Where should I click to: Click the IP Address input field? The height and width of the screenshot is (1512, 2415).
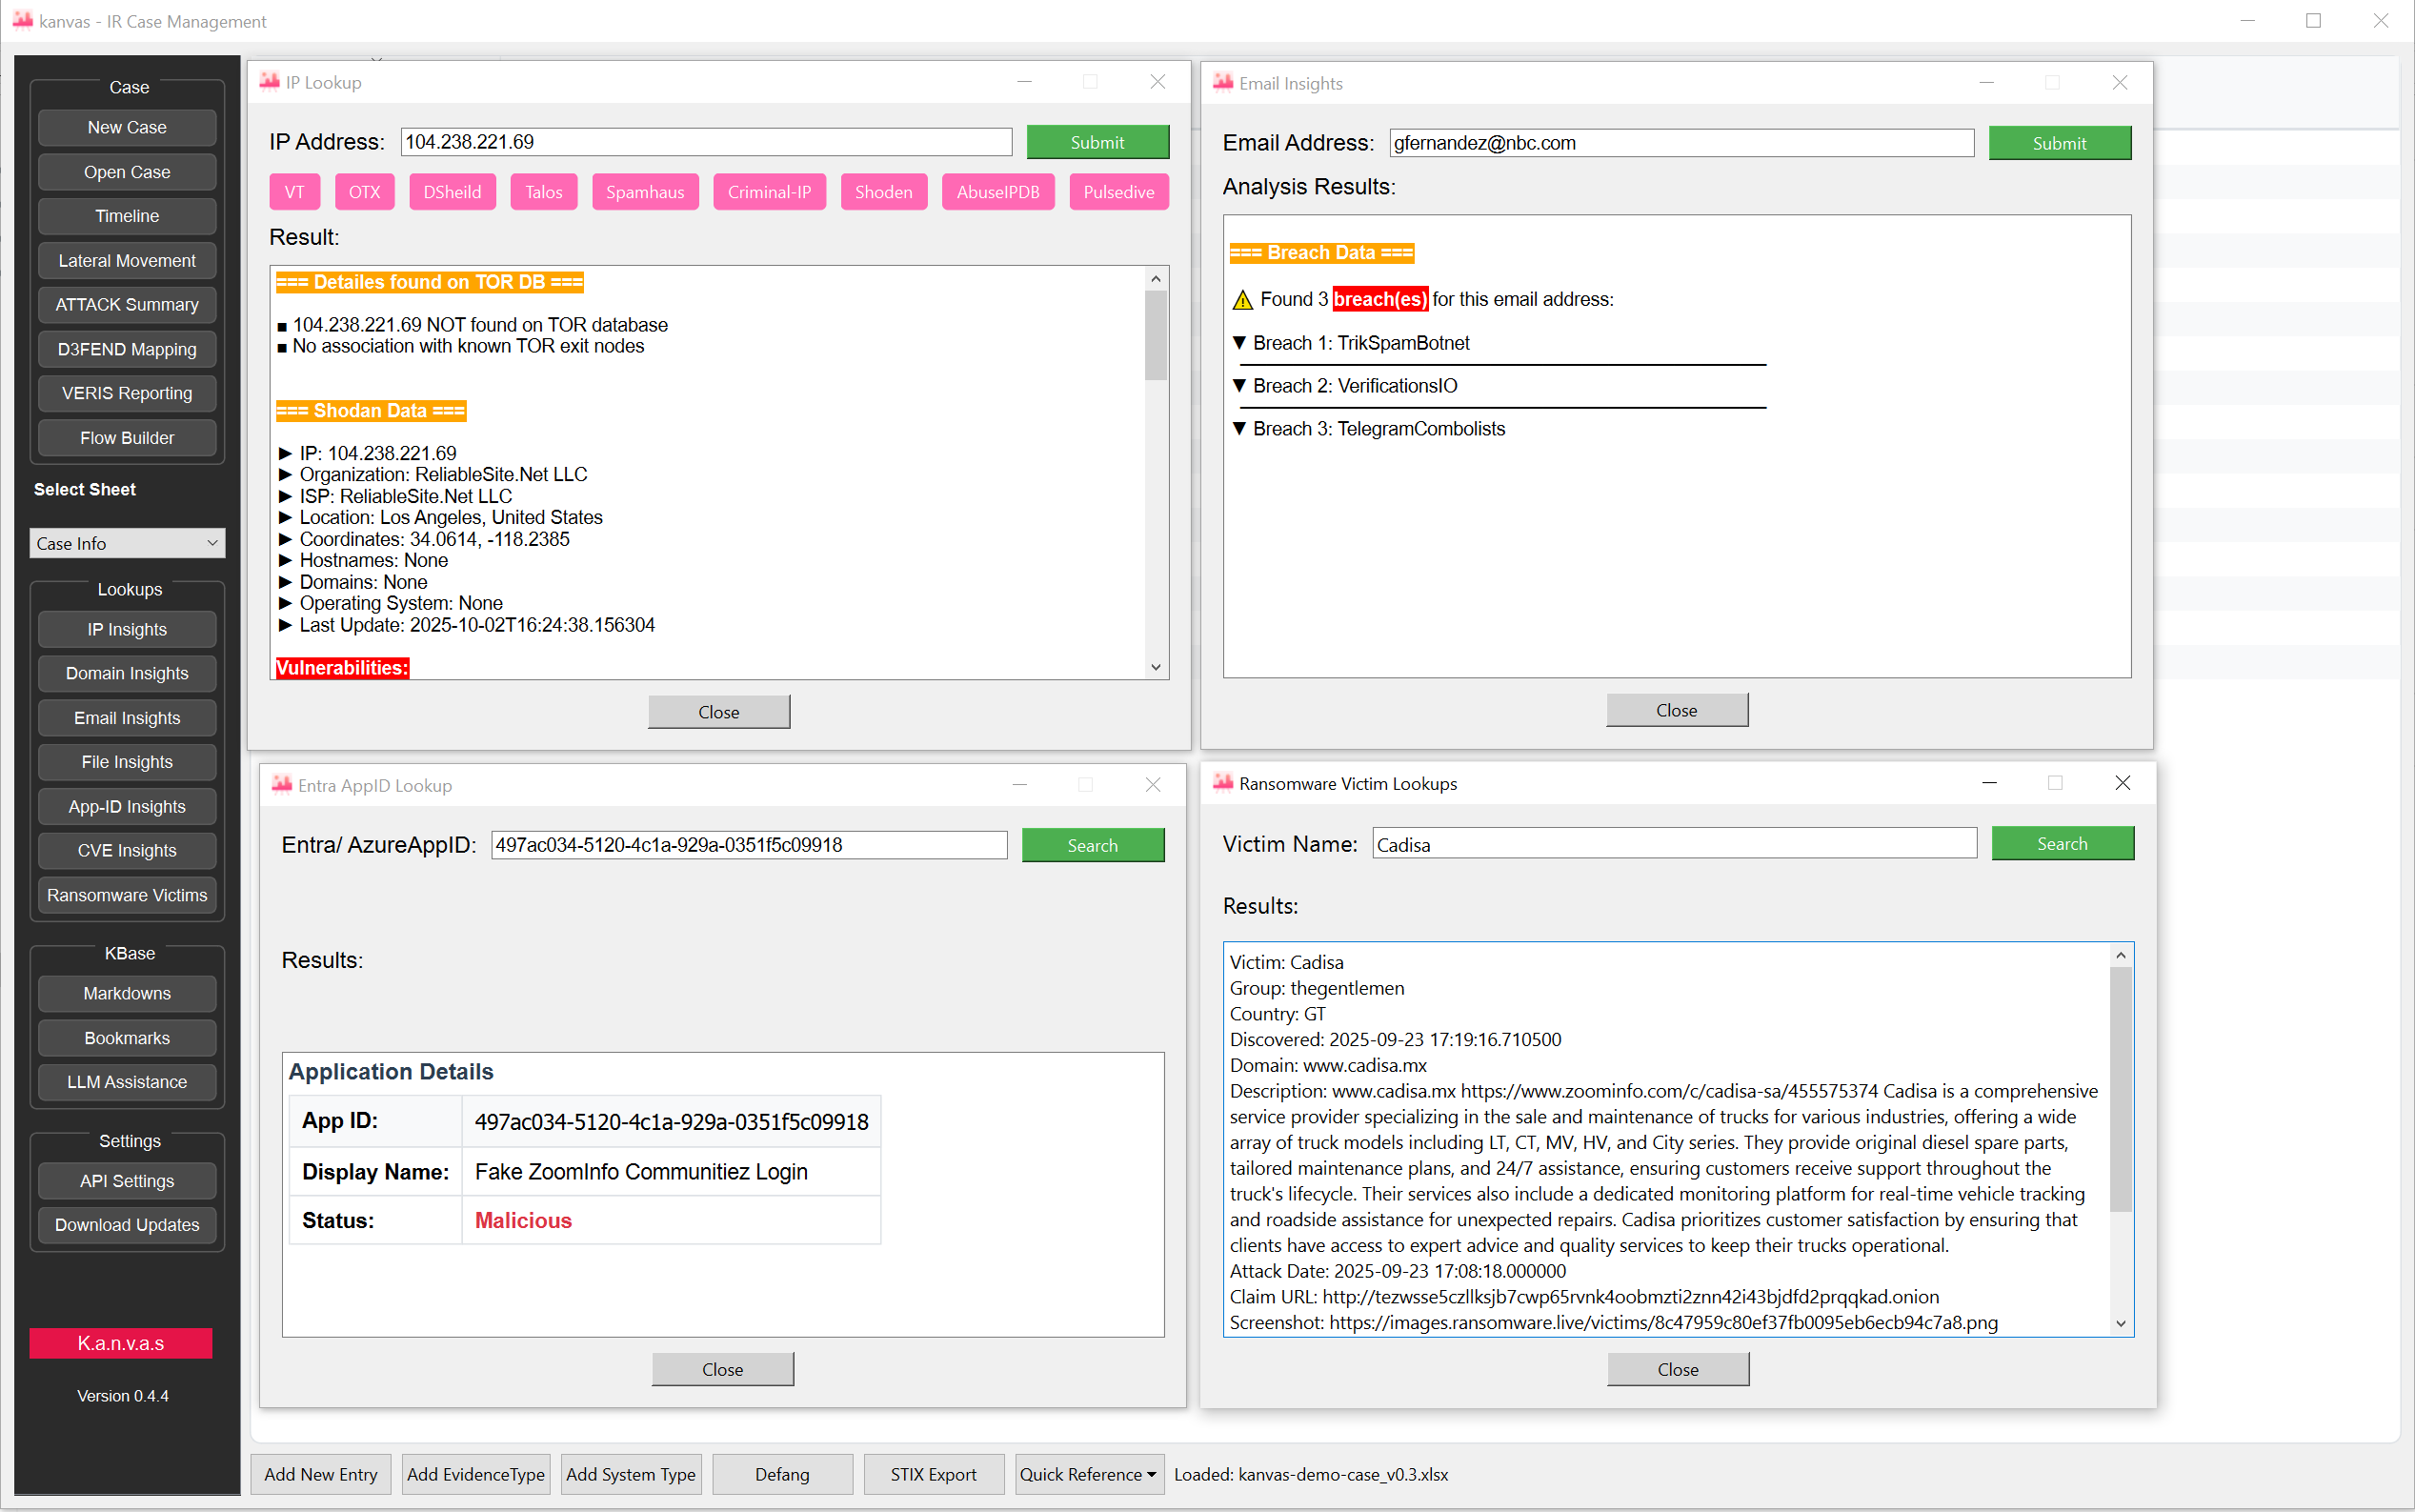point(705,141)
